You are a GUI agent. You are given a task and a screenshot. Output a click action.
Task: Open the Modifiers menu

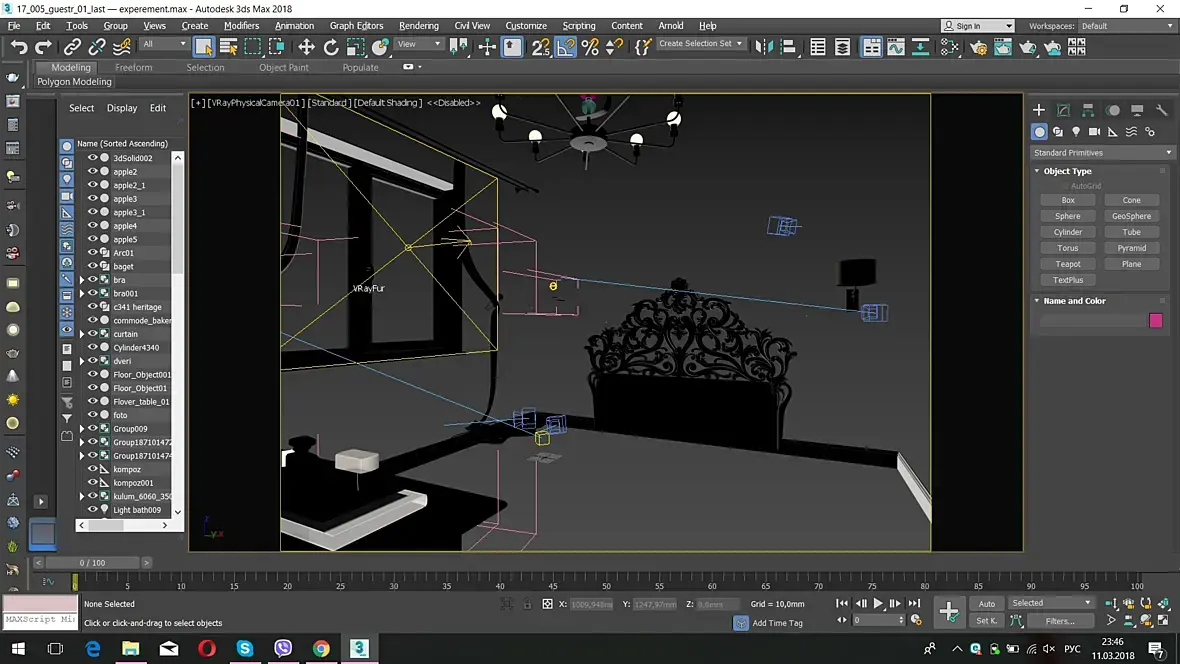[241, 25]
